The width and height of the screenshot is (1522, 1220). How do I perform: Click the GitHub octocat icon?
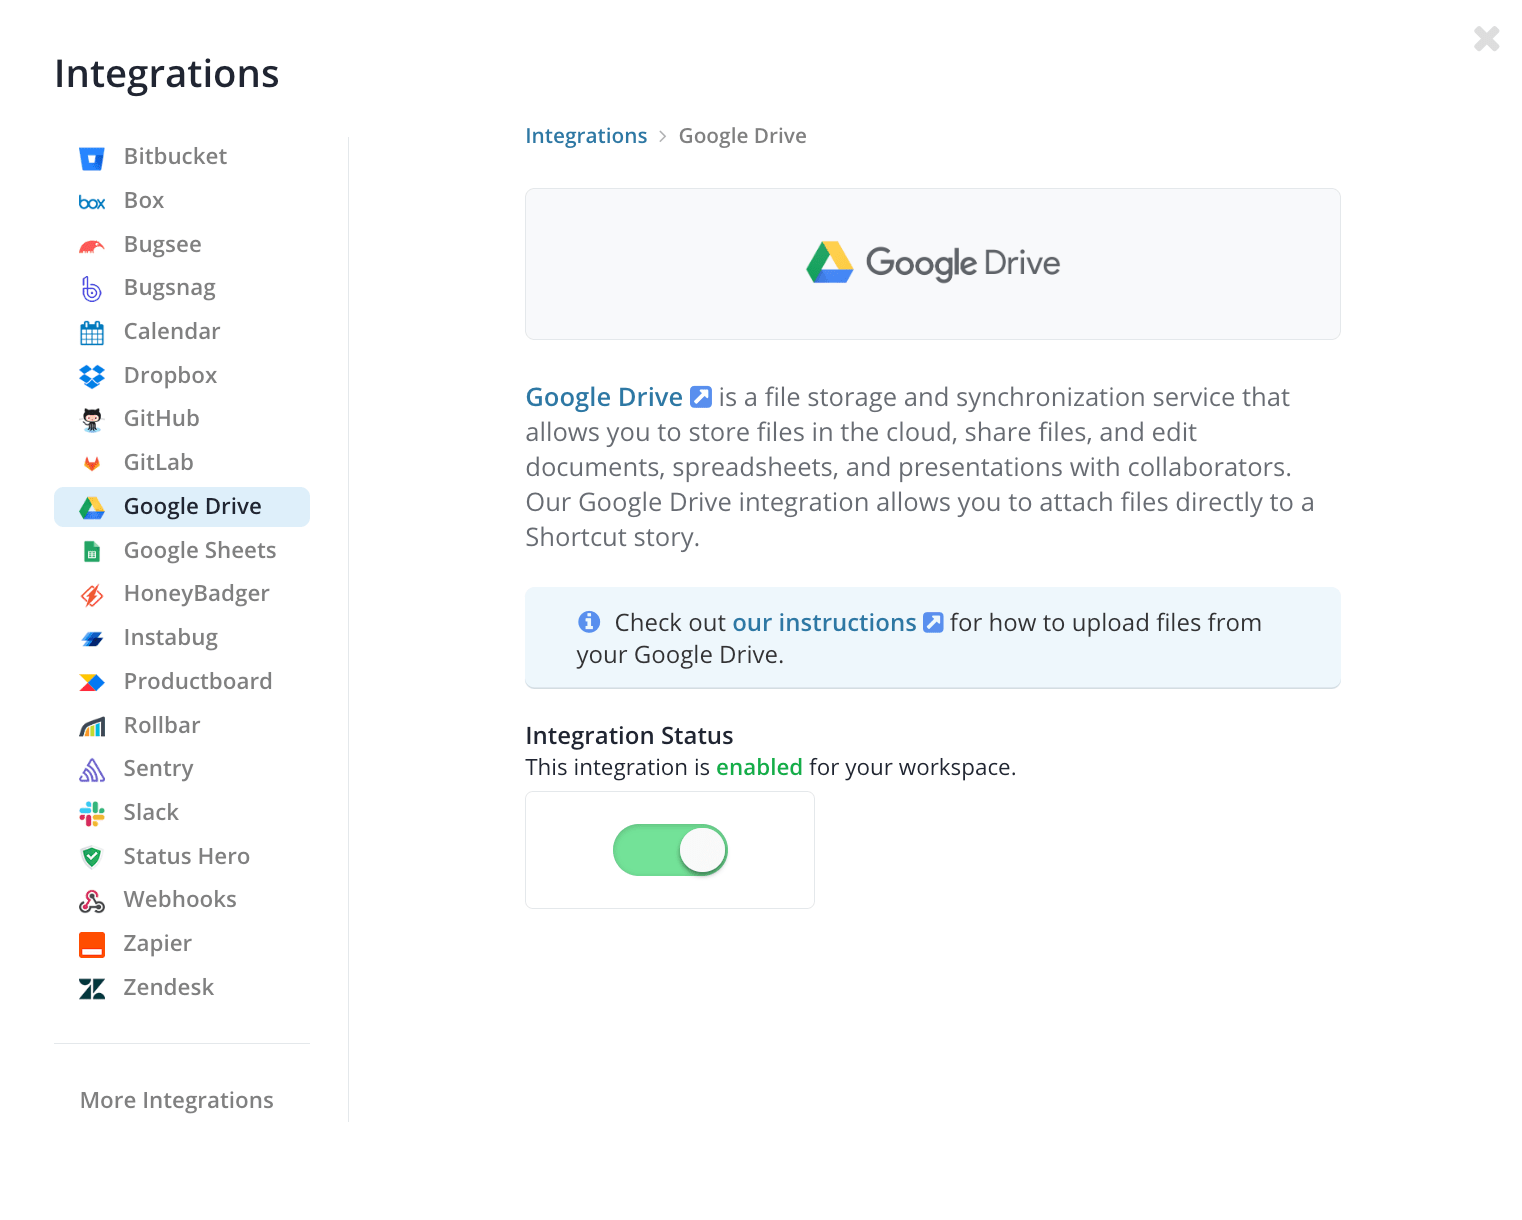91,418
